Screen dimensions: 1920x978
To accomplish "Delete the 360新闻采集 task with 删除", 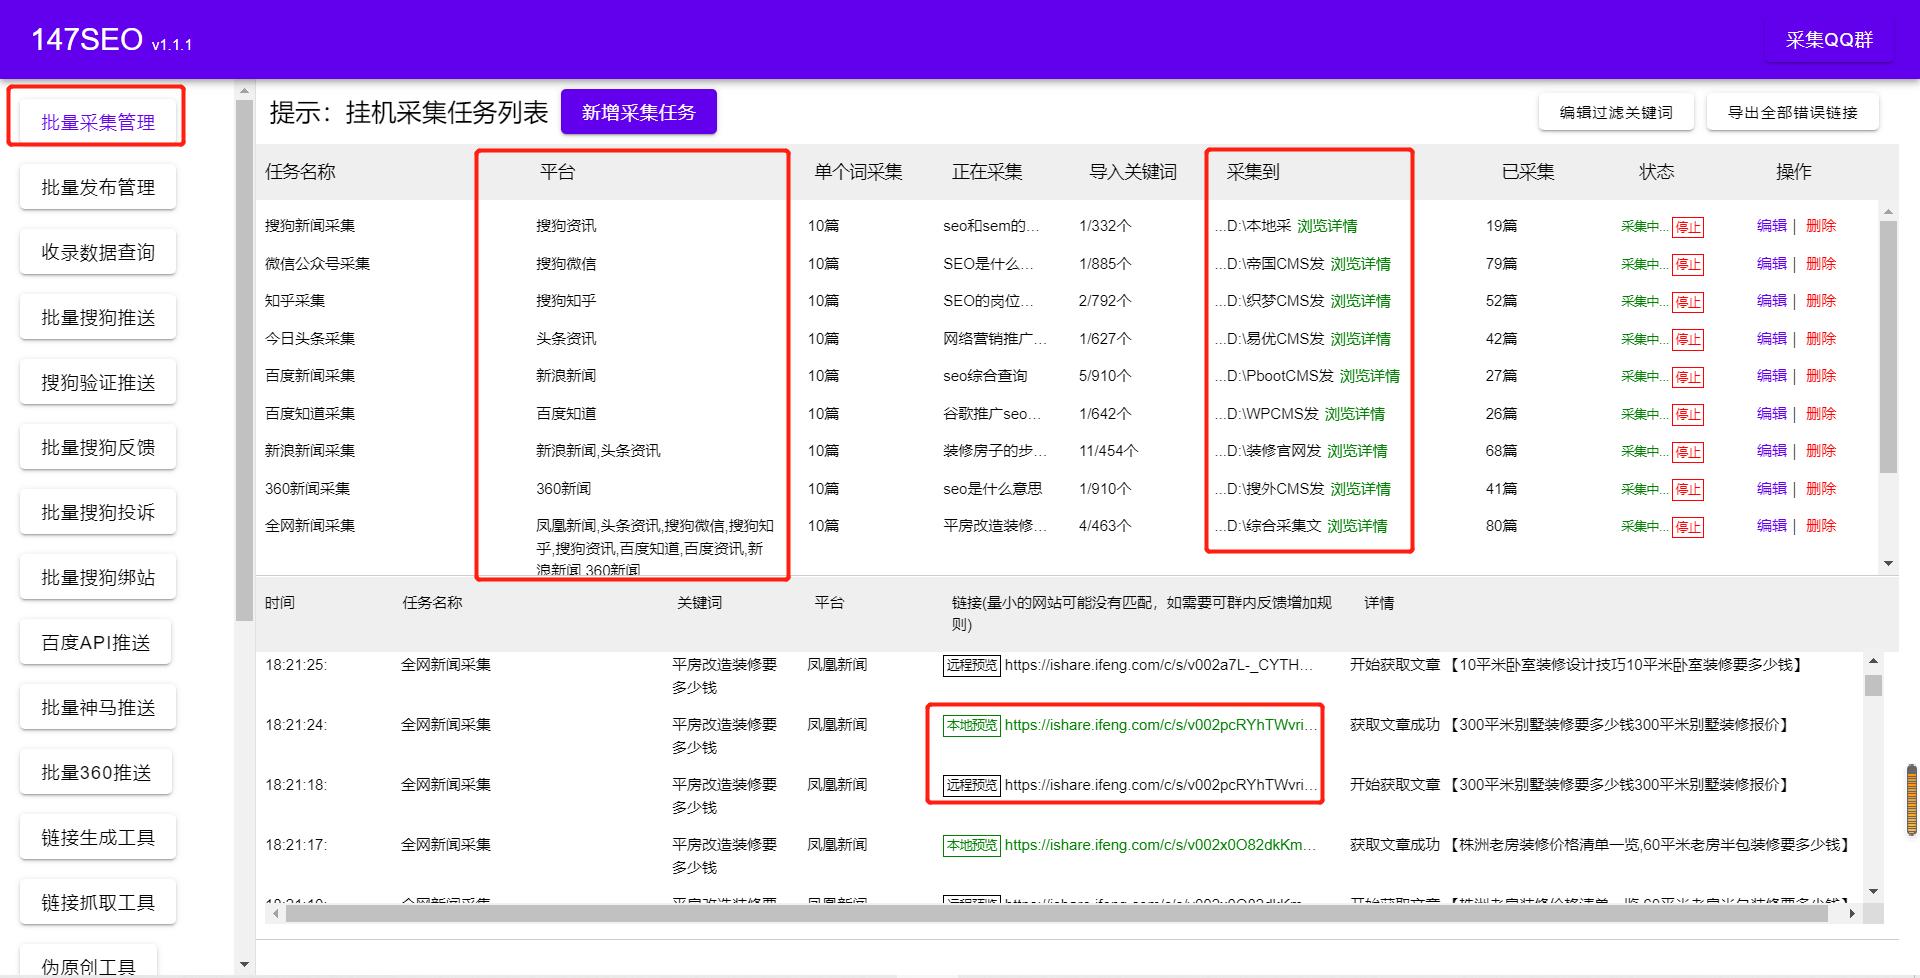I will 1822,489.
